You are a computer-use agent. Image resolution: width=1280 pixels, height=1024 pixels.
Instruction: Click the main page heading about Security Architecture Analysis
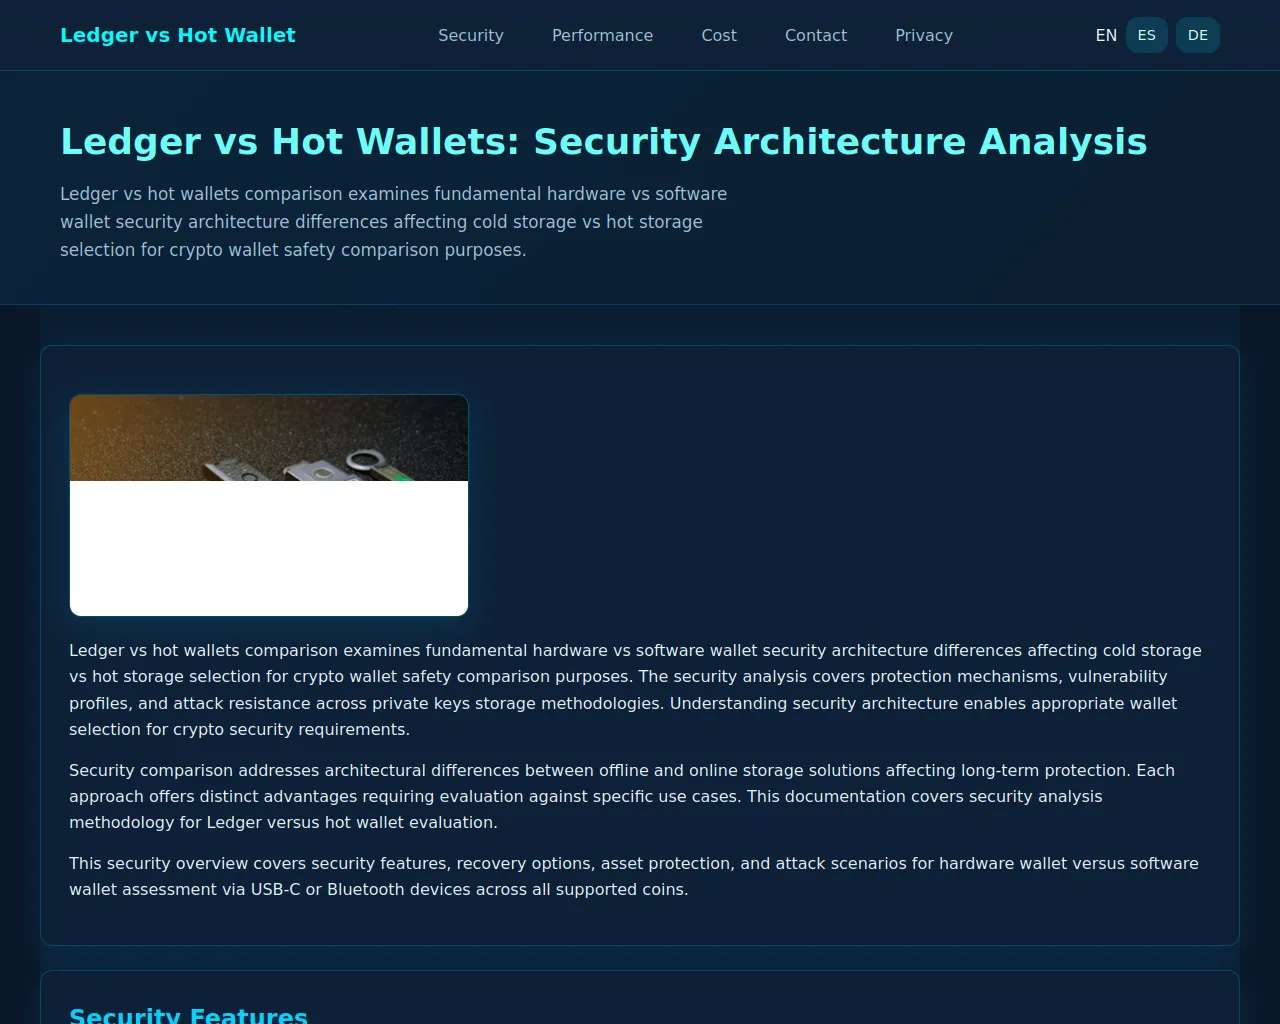point(604,141)
